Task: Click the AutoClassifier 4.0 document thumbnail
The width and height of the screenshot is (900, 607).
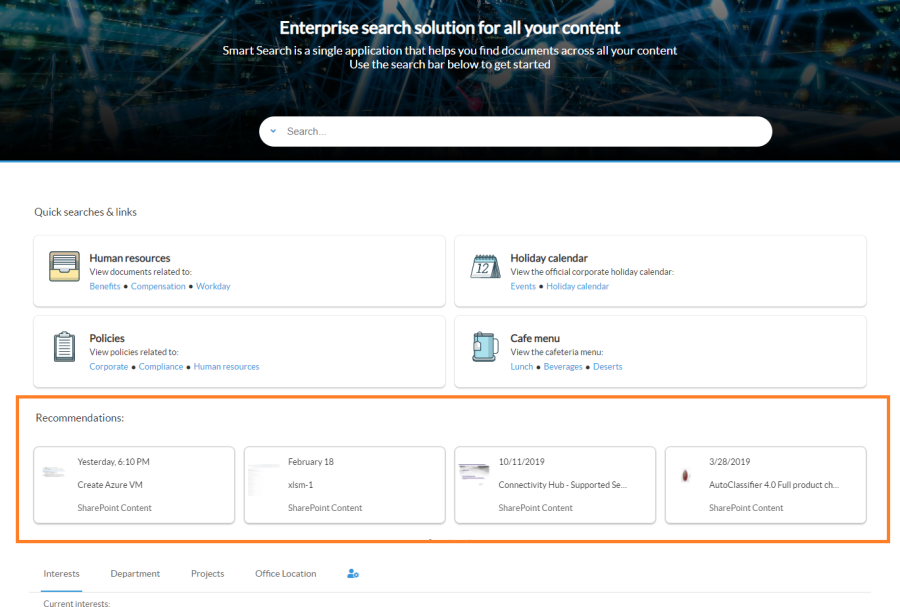Action: click(685, 475)
